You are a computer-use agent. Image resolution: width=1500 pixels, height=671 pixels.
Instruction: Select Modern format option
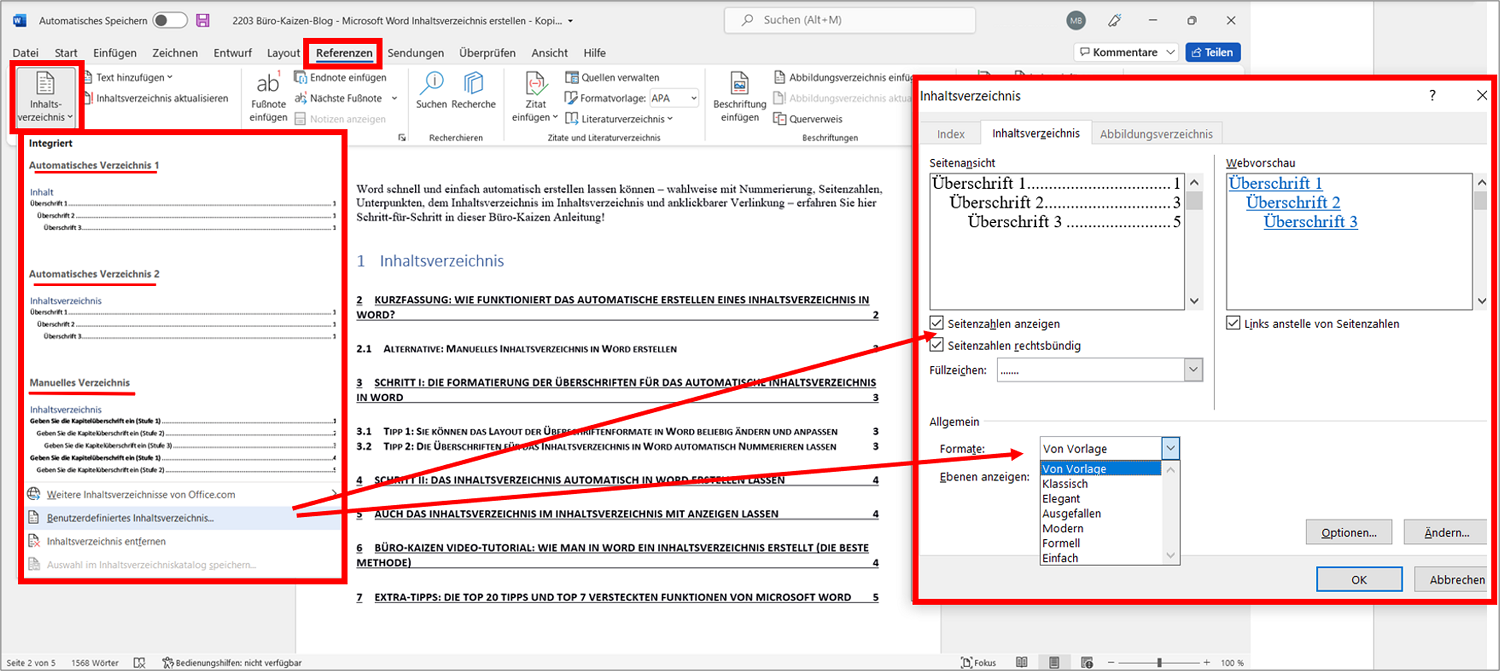click(1063, 528)
